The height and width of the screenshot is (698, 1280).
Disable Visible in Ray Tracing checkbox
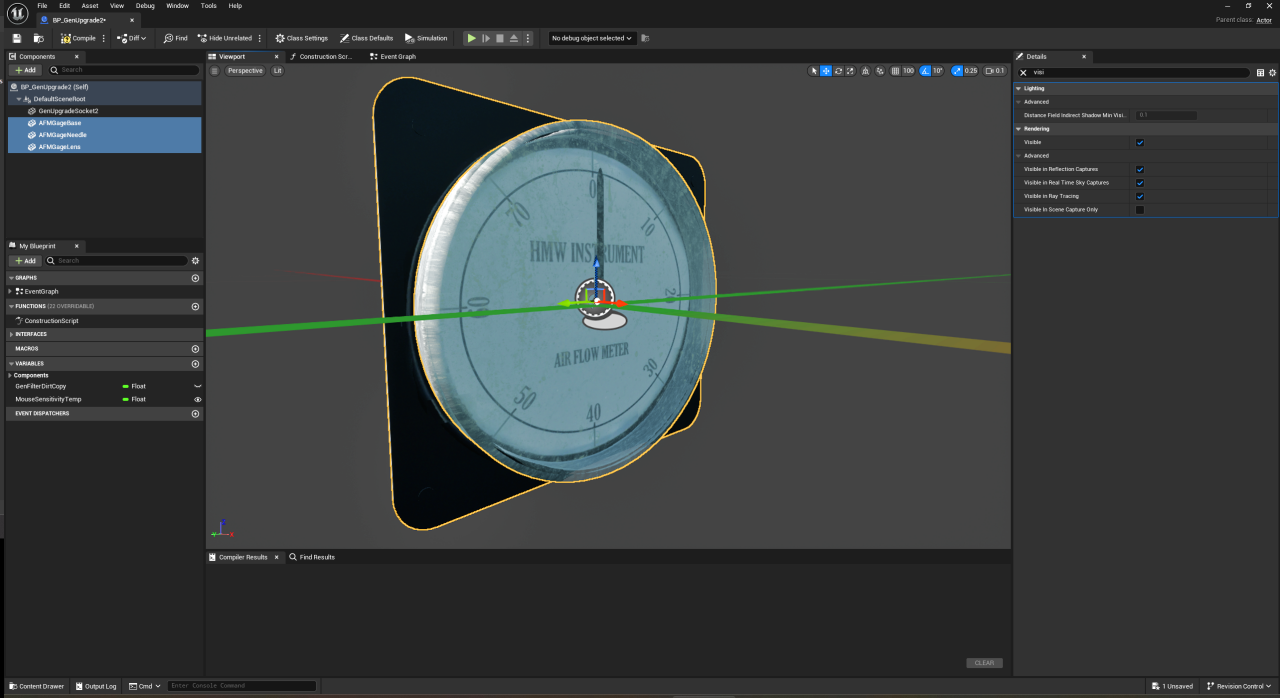click(x=1140, y=196)
